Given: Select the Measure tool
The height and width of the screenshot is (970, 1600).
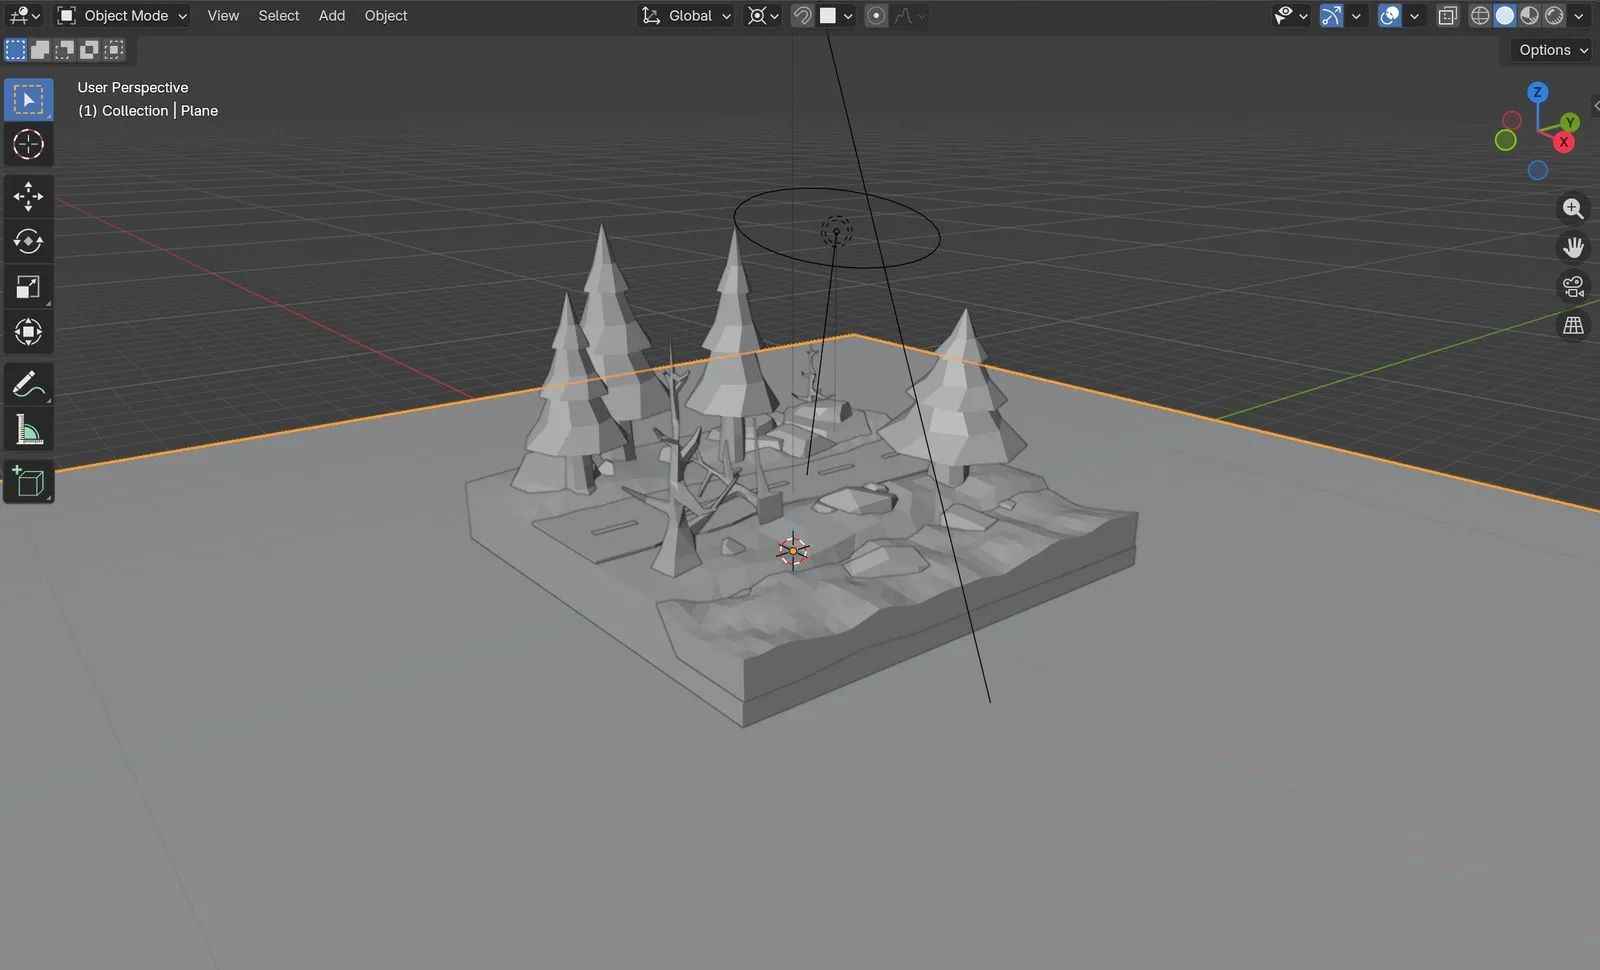Looking at the screenshot, I should tap(28, 430).
